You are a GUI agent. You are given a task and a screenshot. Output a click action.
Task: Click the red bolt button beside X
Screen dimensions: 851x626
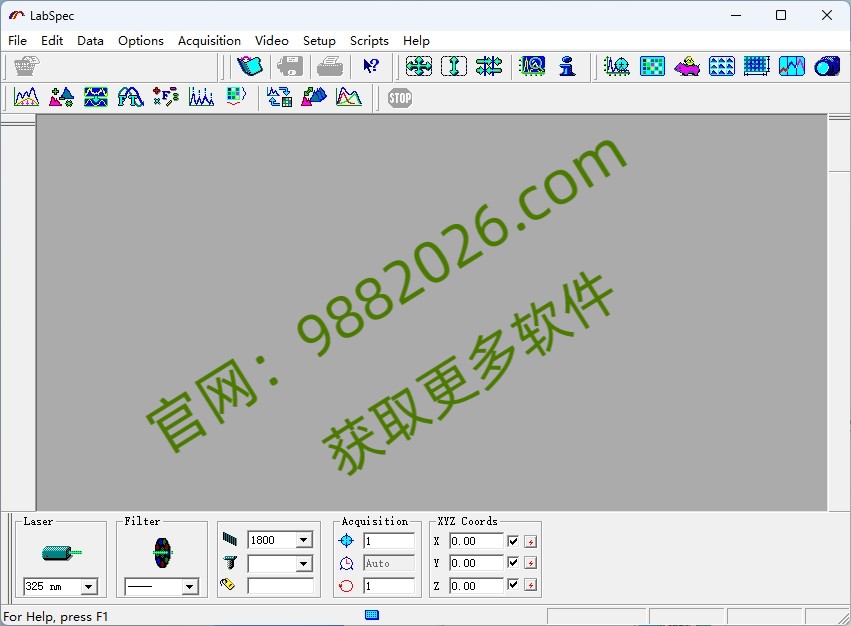pos(531,541)
